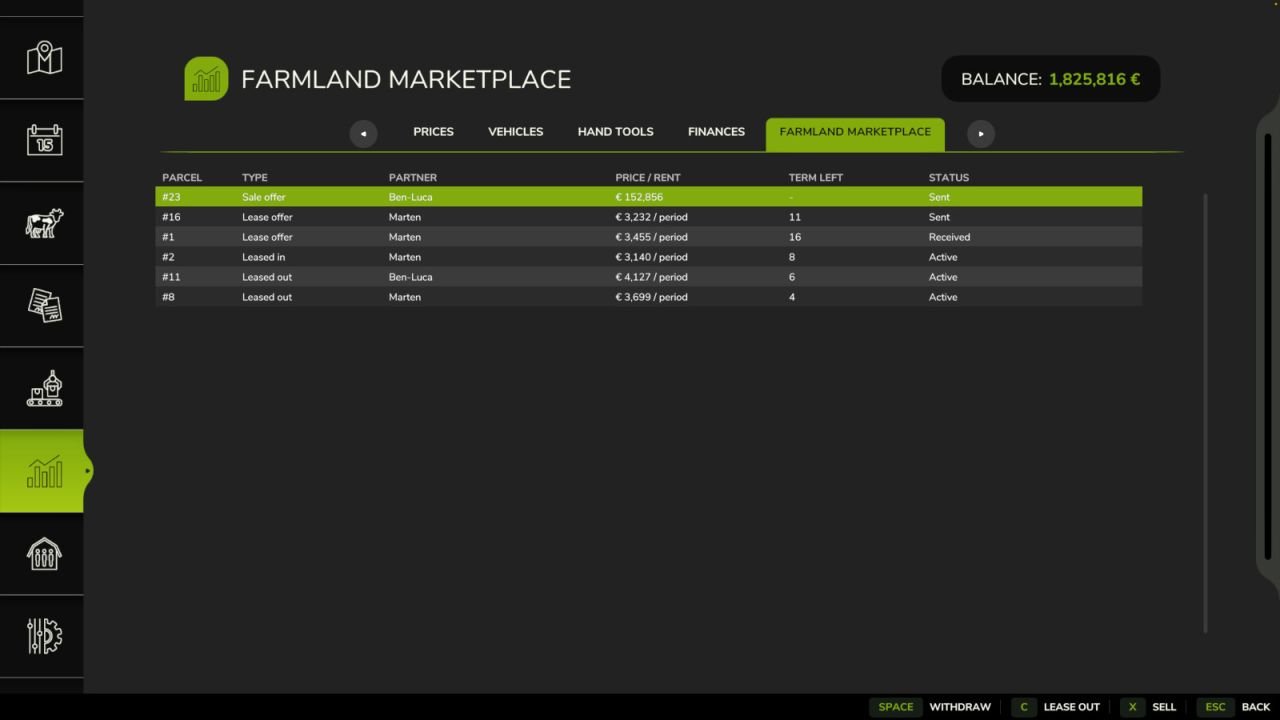Go to next tab with right arrow
This screenshot has height=720, width=1280.
(x=981, y=134)
